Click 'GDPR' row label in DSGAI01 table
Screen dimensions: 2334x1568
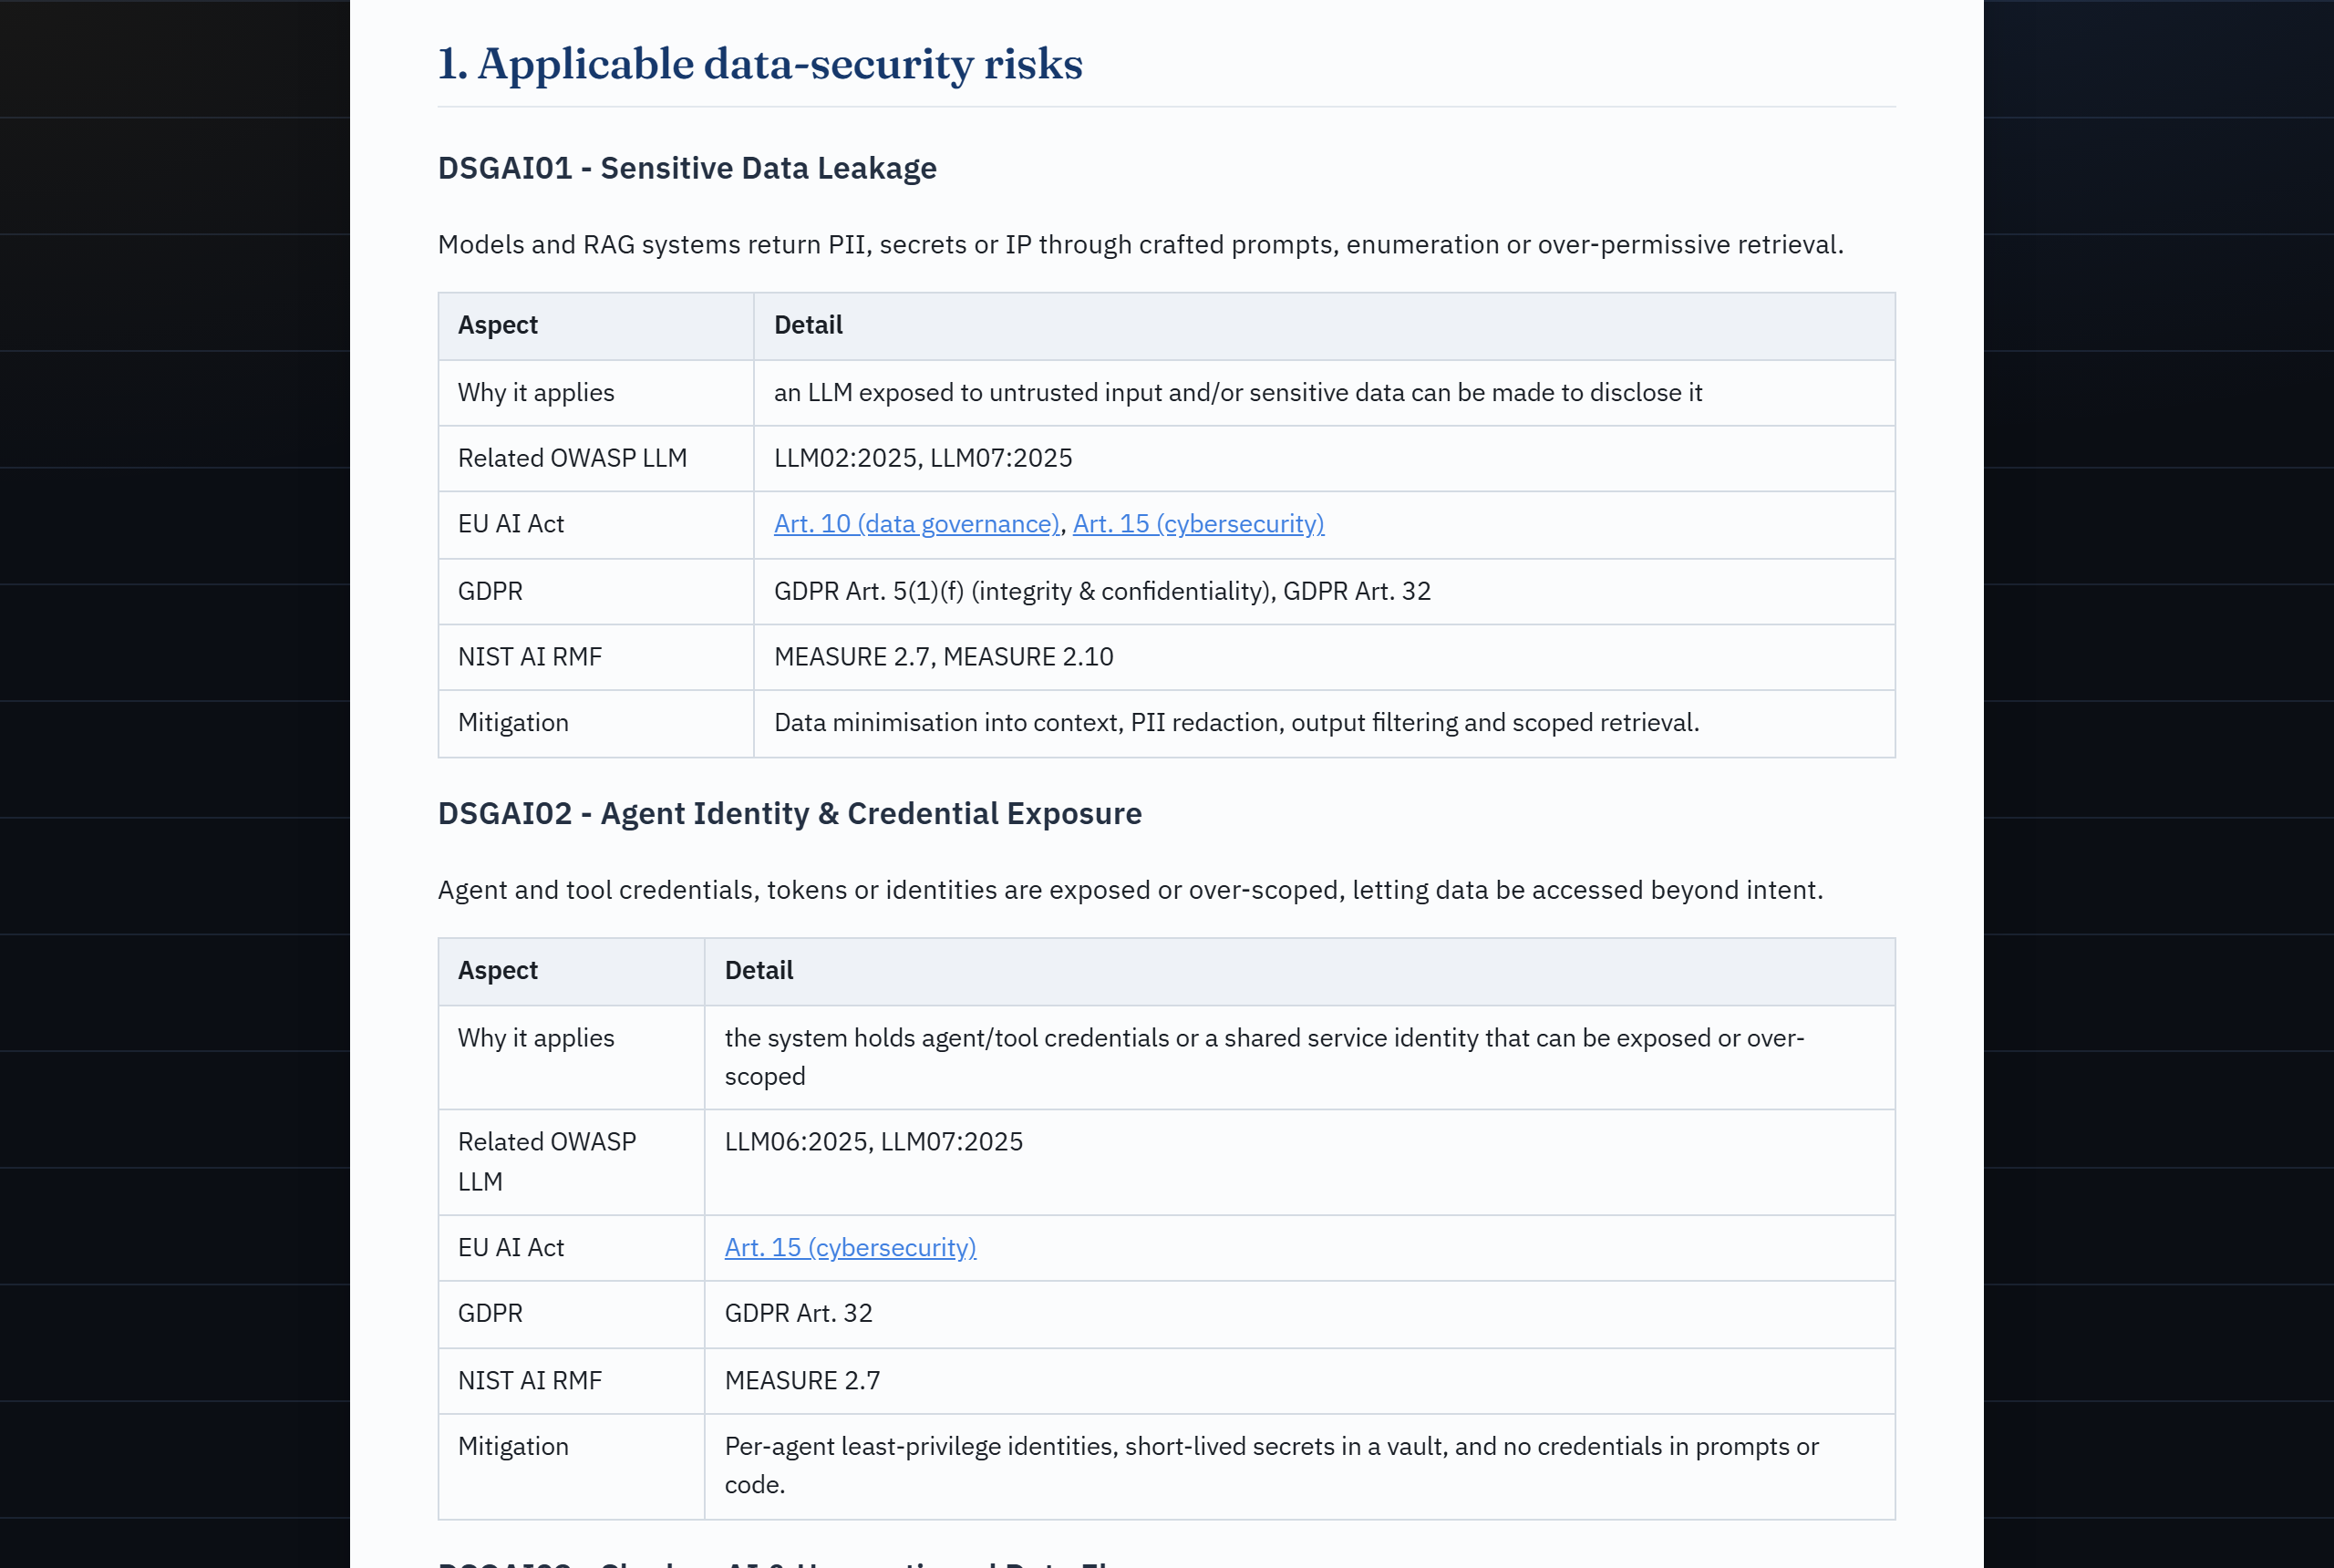(x=490, y=591)
